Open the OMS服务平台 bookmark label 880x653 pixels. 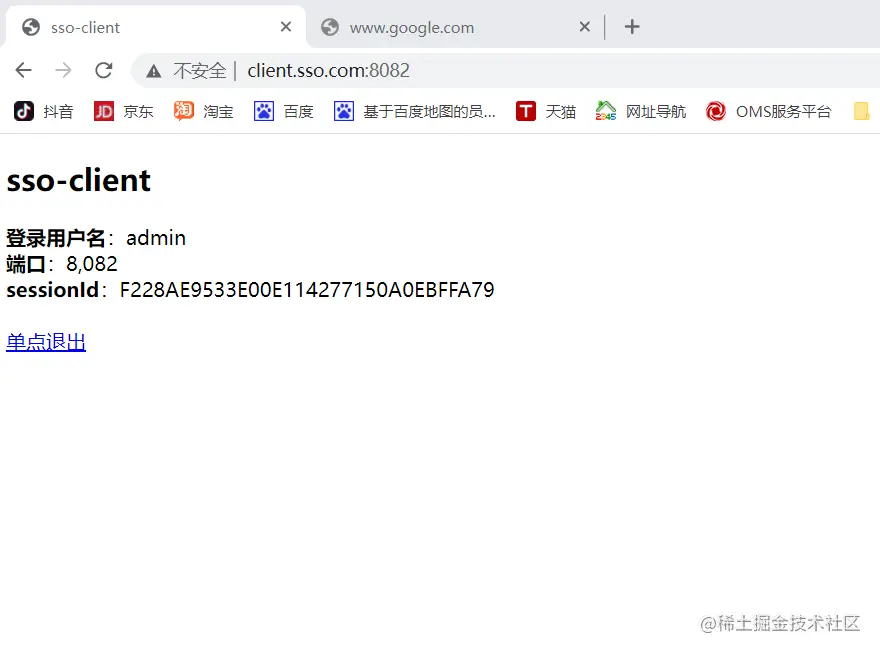click(x=783, y=112)
